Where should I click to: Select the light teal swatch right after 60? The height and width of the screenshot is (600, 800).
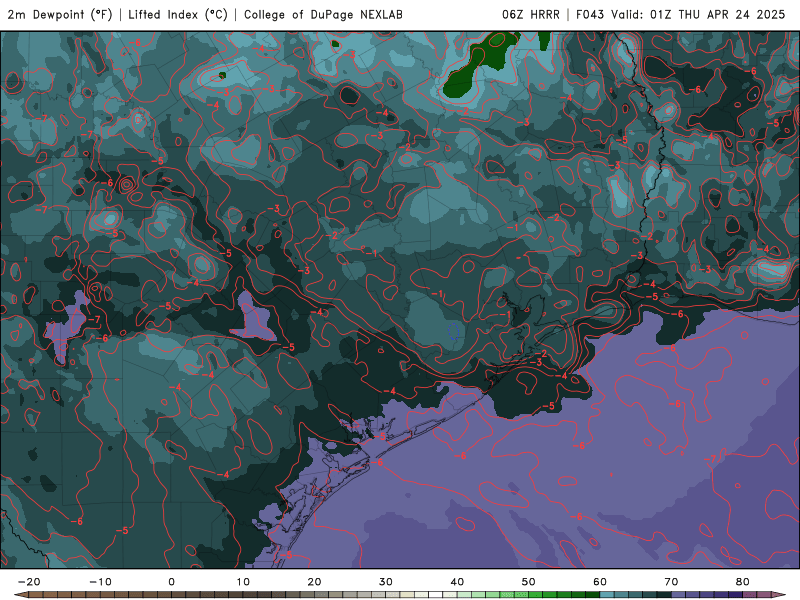tap(607, 594)
